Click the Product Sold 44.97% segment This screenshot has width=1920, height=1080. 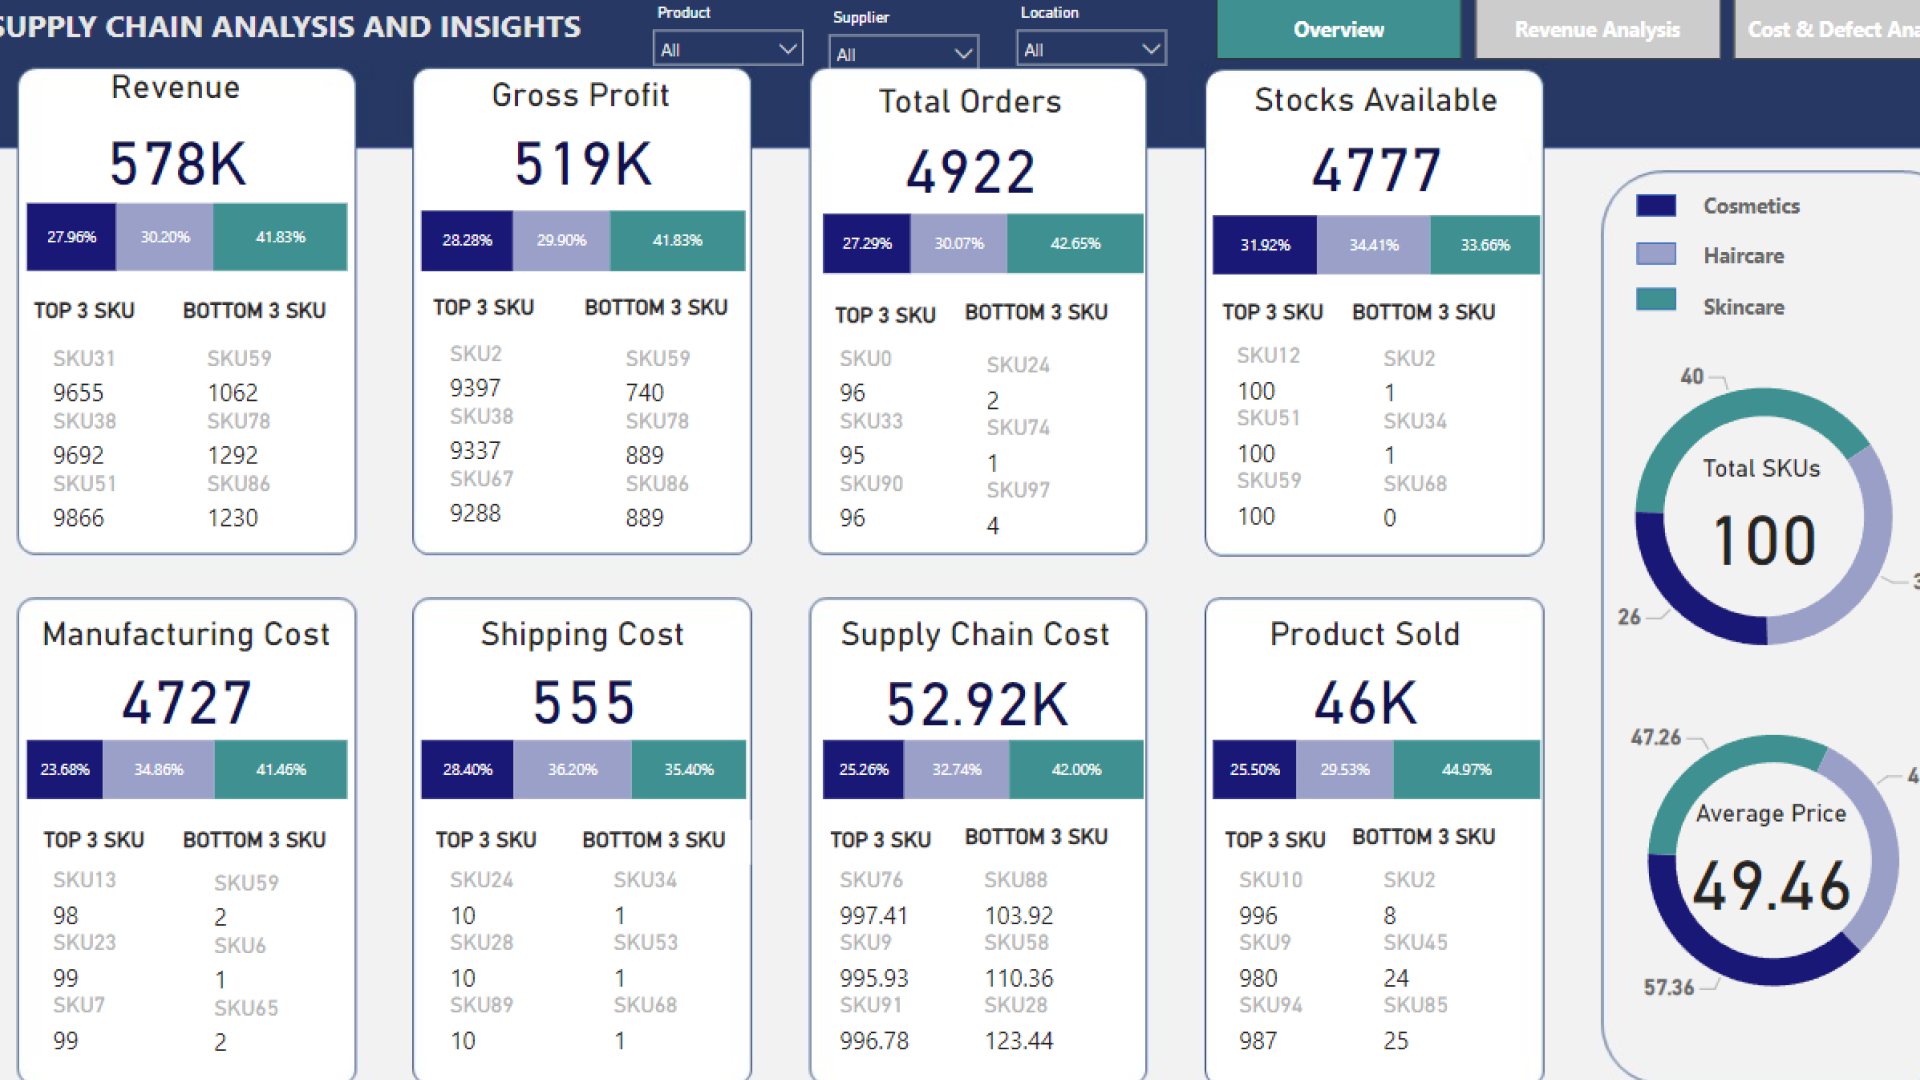coord(1466,769)
